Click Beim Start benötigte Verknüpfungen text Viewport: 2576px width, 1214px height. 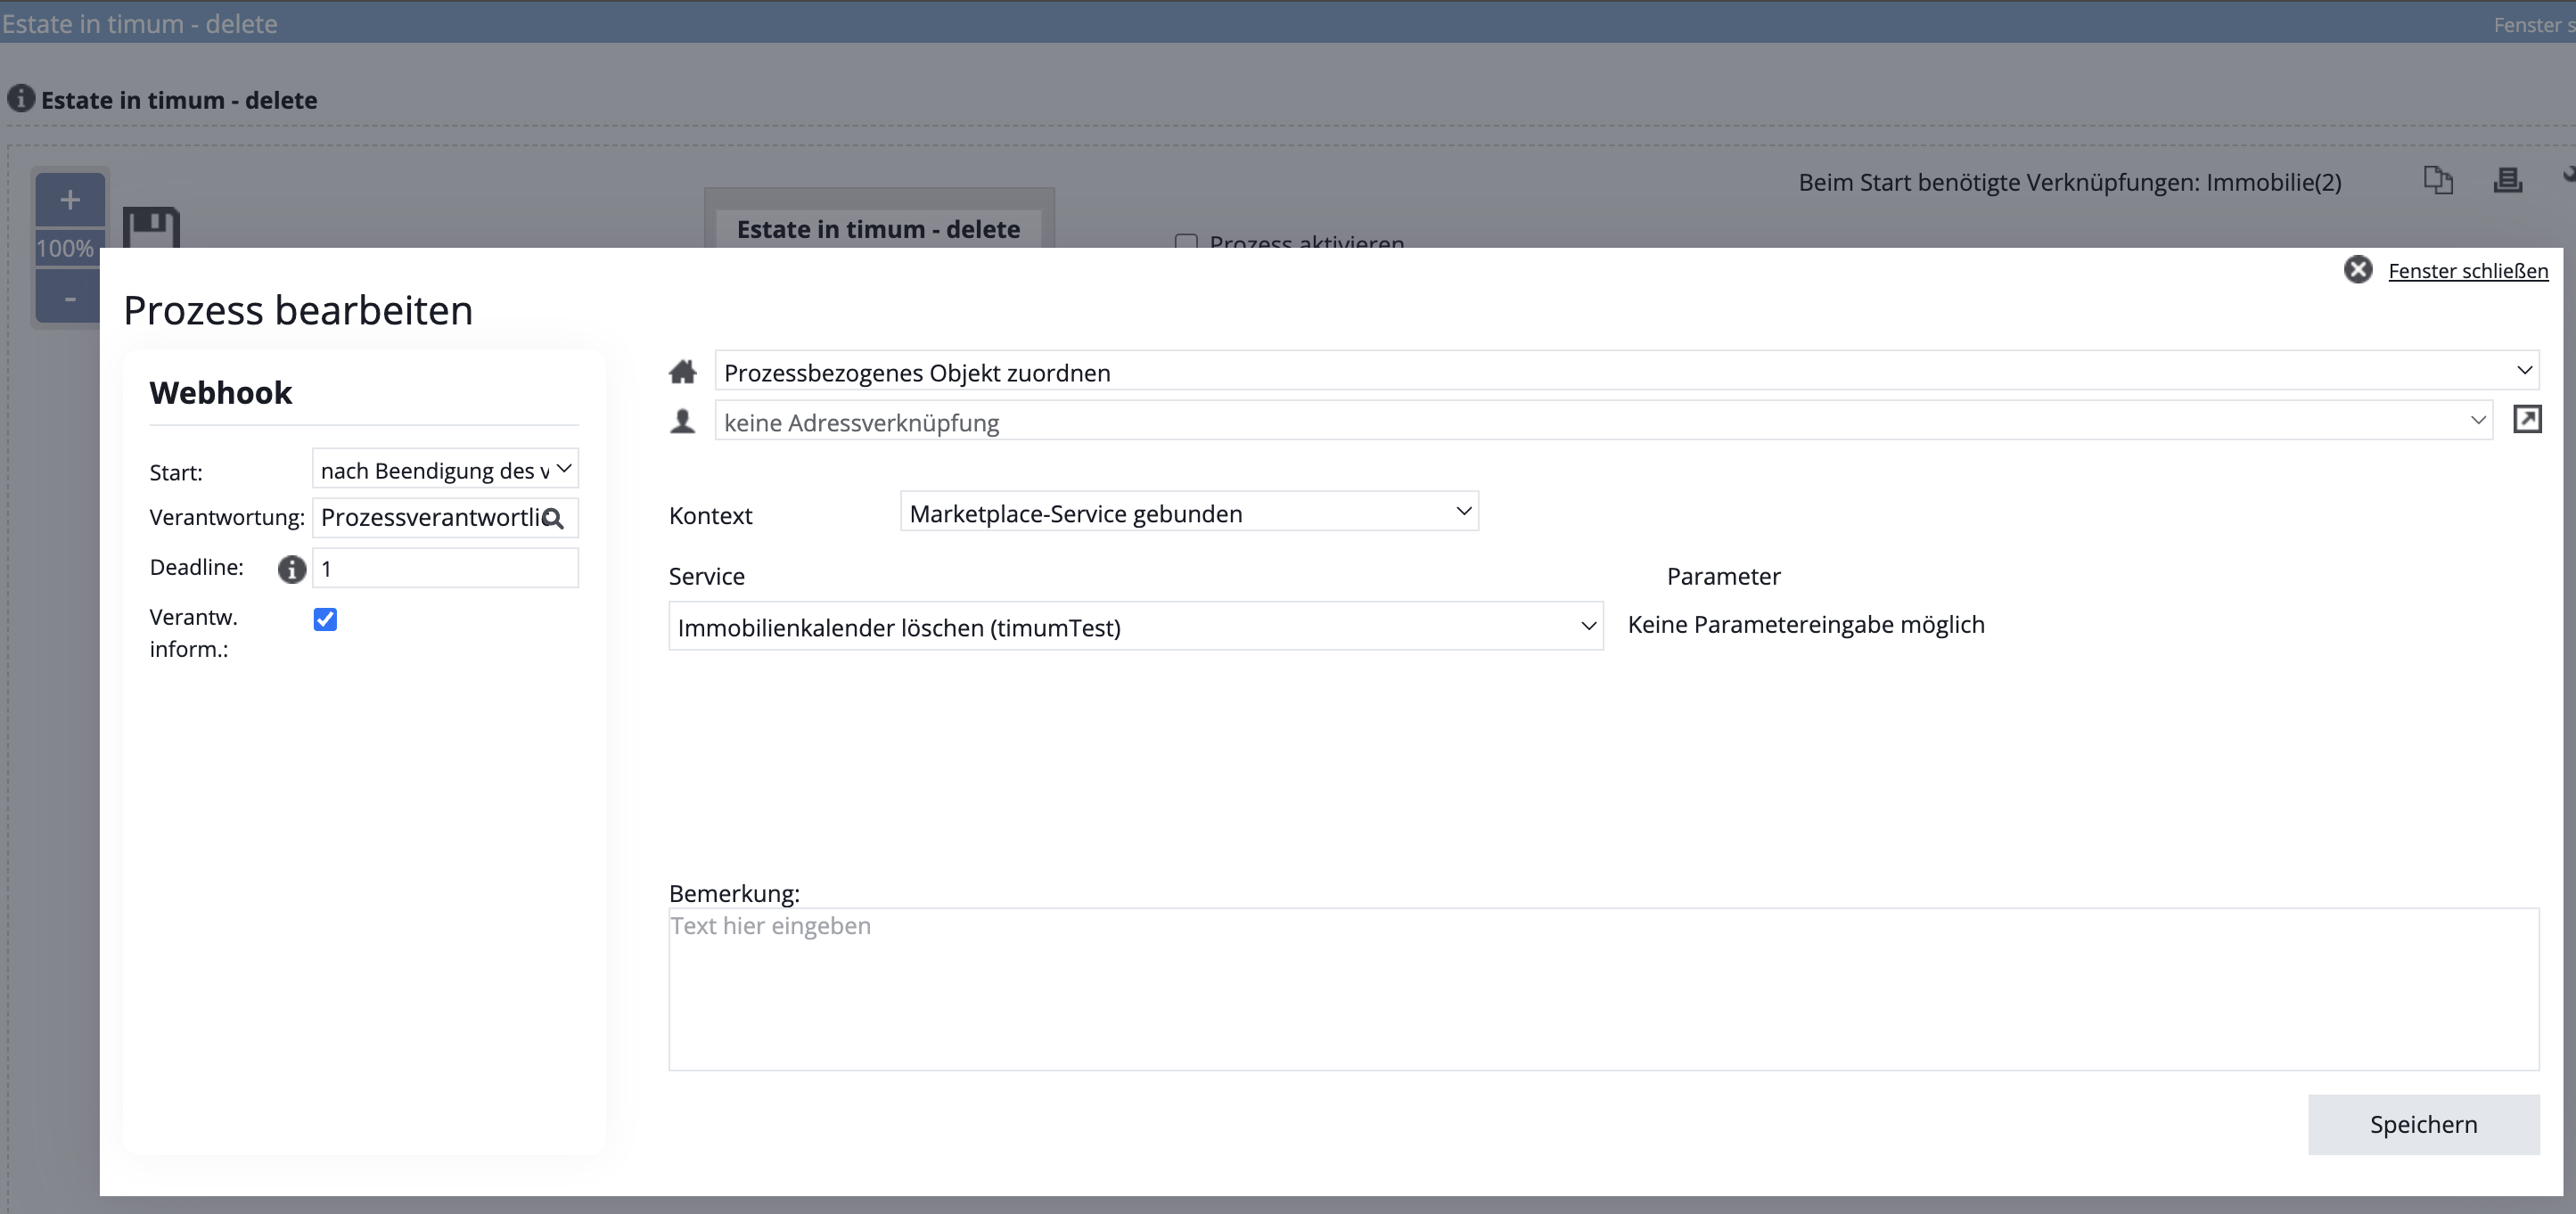click(x=2069, y=182)
